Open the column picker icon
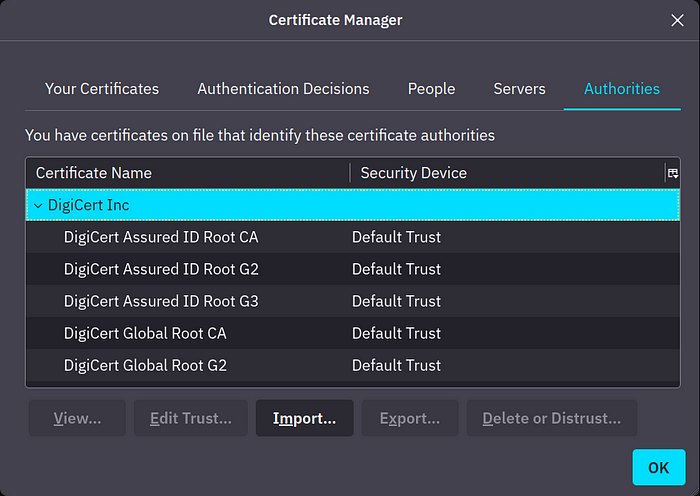The image size is (700, 496). (x=673, y=173)
